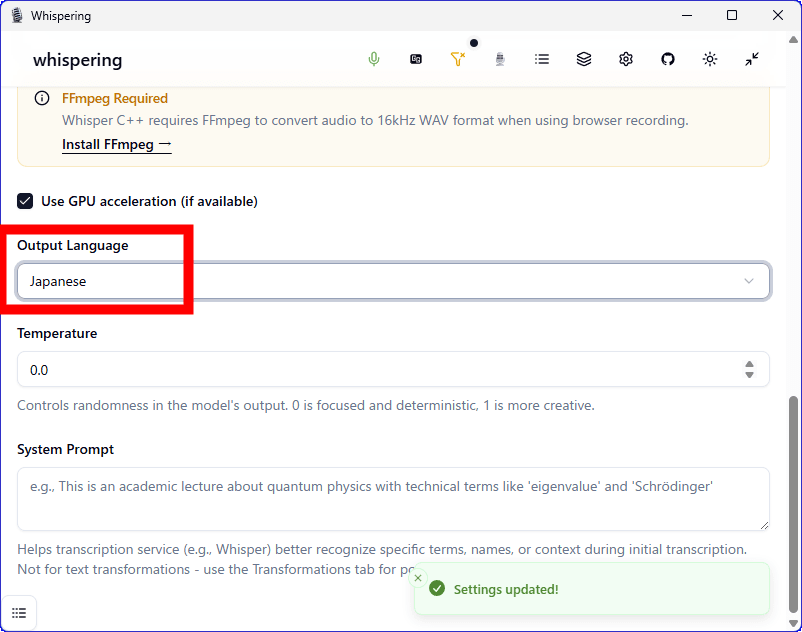This screenshot has width=802, height=632.
Task: Open the GitHub repository icon
Action: click(668, 59)
